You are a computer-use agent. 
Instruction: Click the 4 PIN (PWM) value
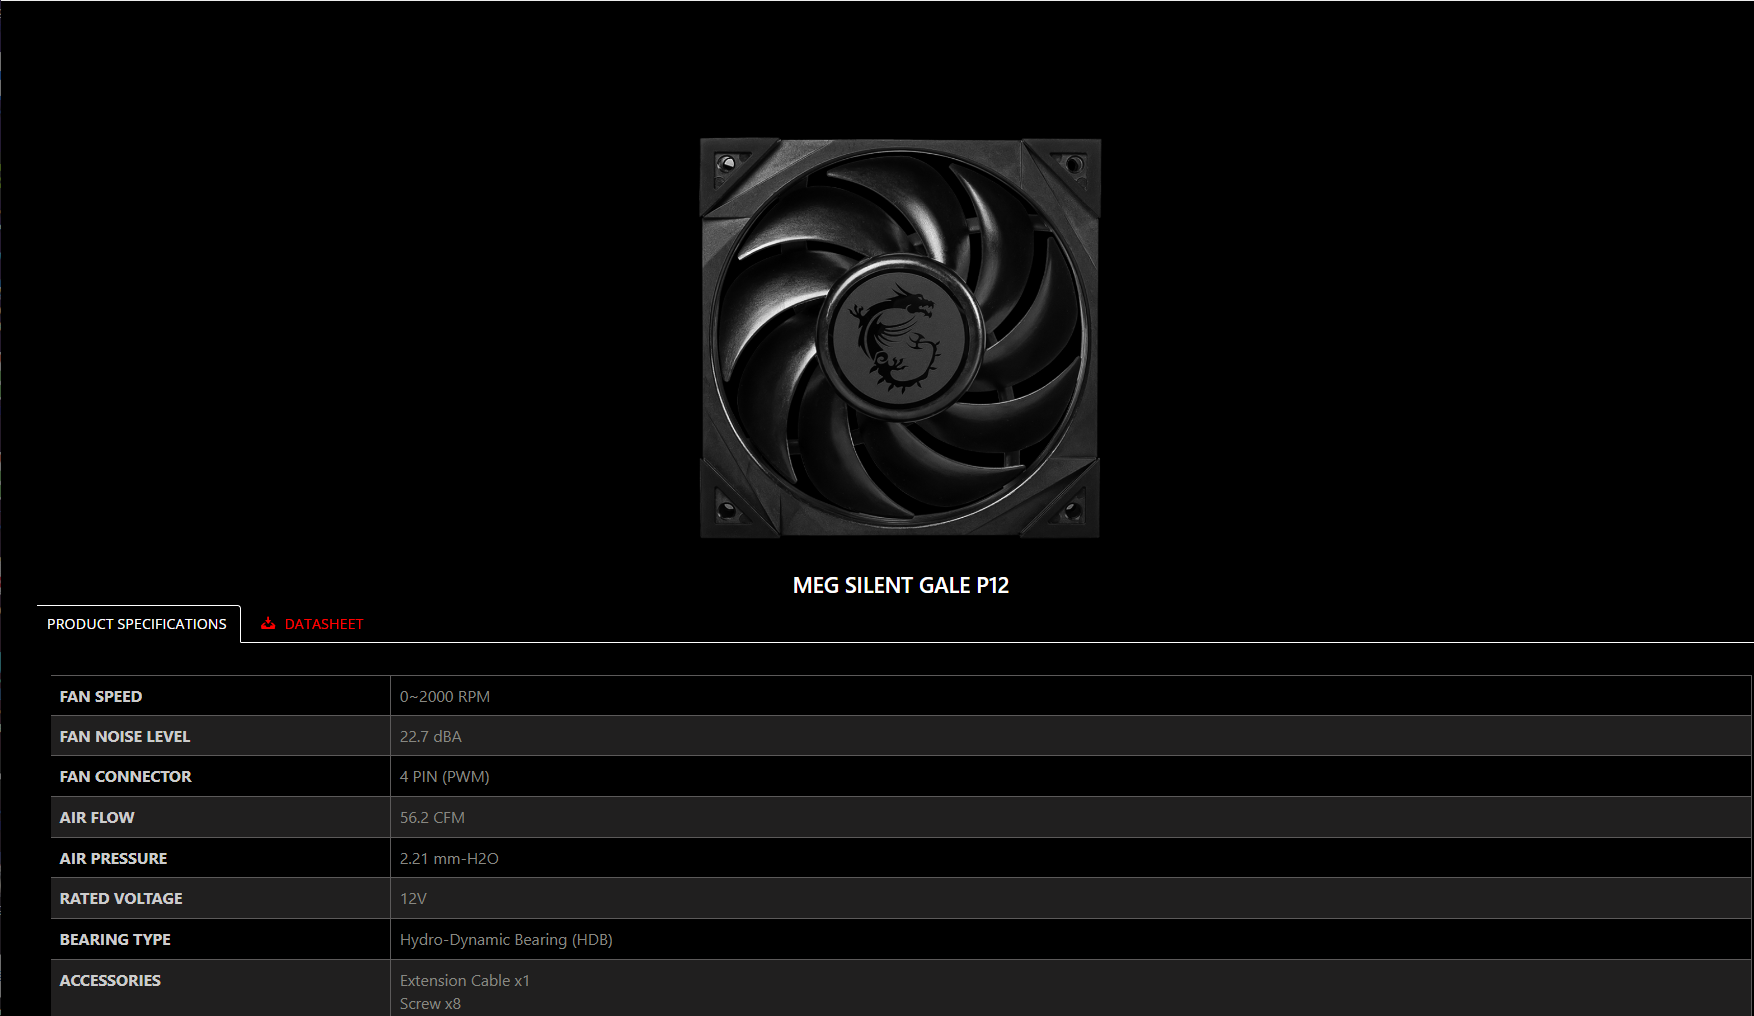[x=445, y=777]
